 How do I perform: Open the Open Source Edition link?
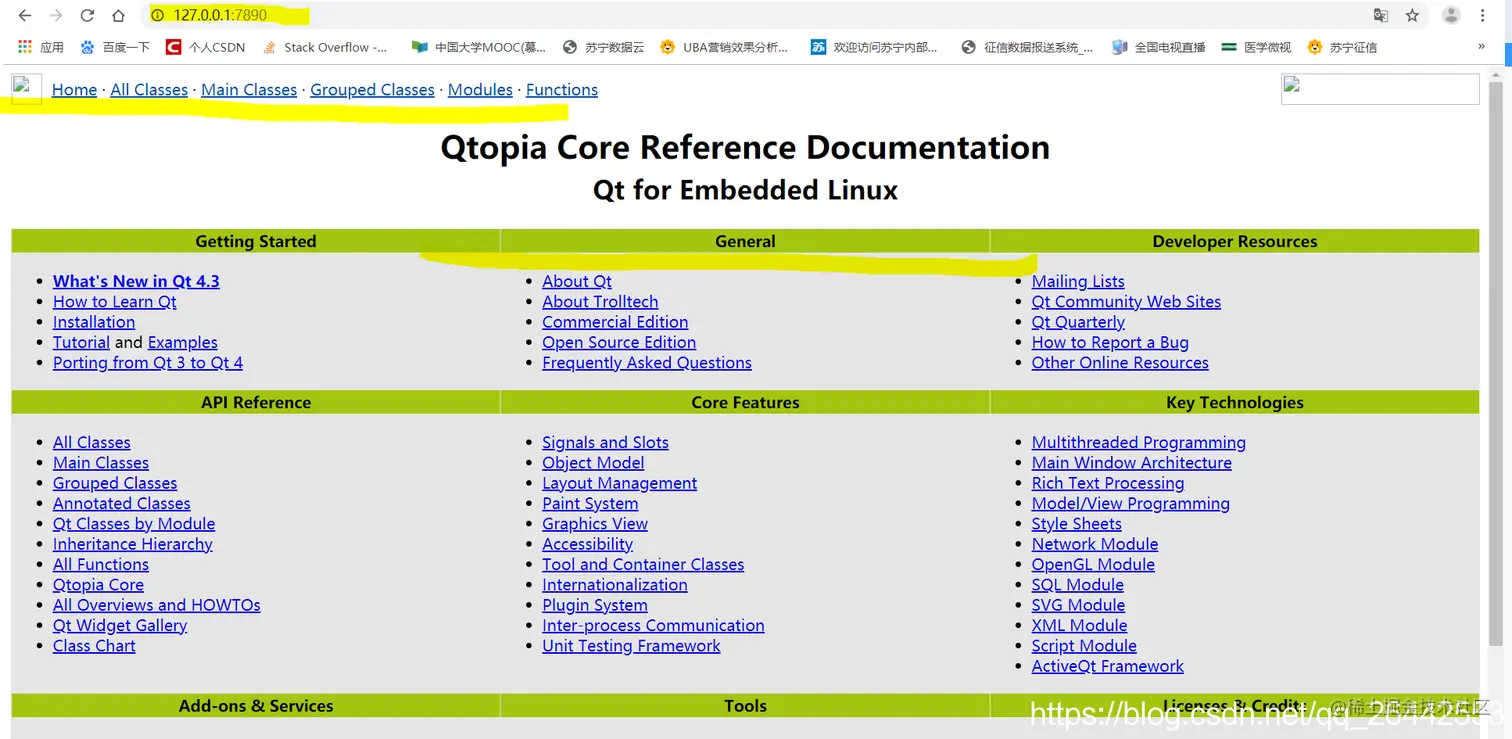pos(619,342)
